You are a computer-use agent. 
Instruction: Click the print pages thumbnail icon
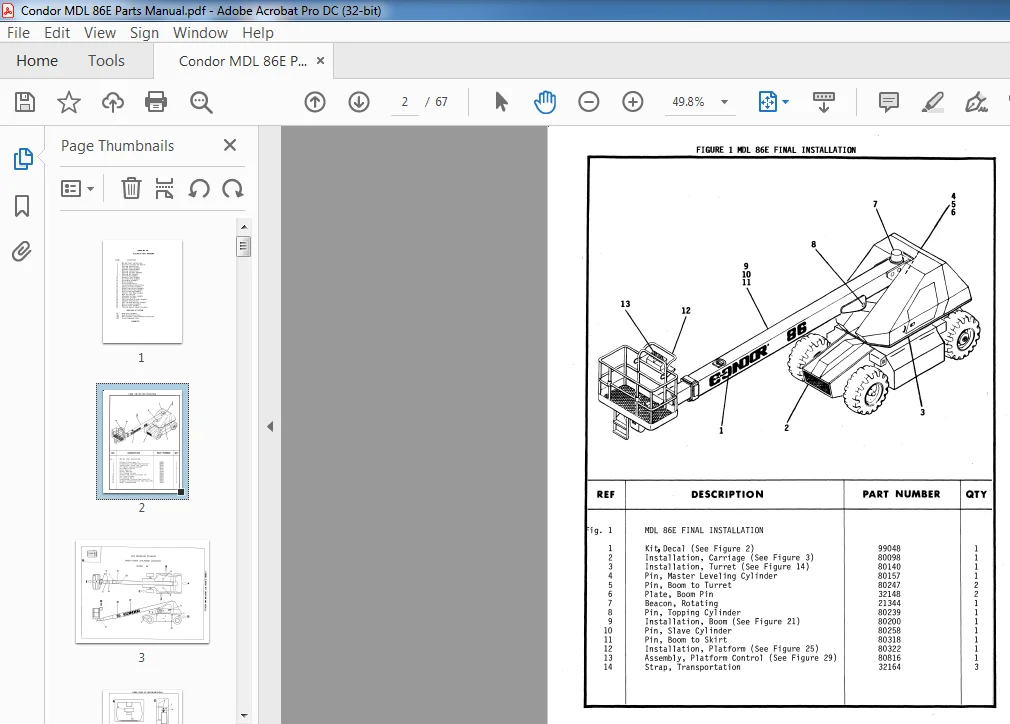(x=164, y=189)
